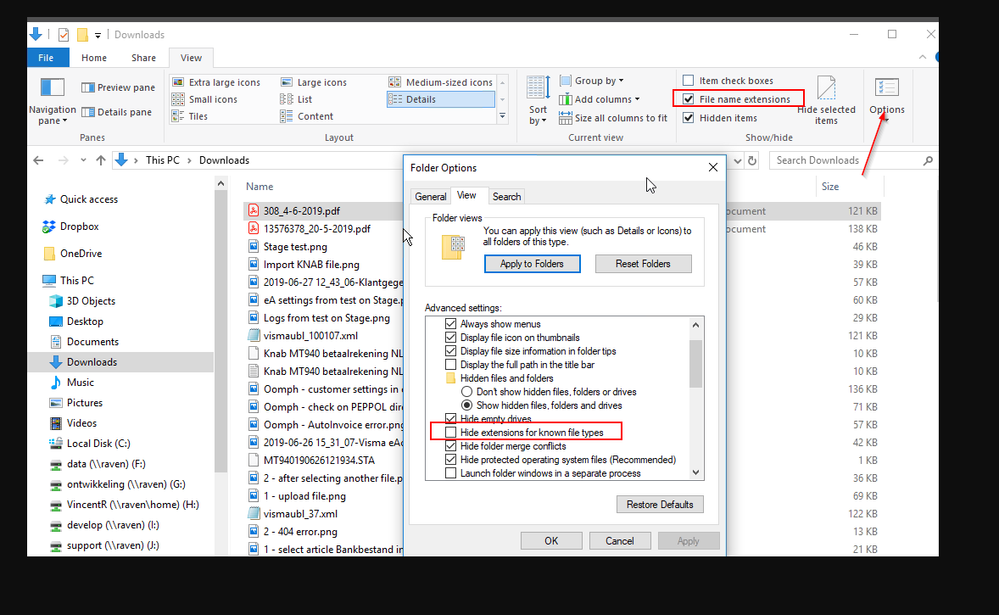Click Apply to Folders button

(532, 264)
